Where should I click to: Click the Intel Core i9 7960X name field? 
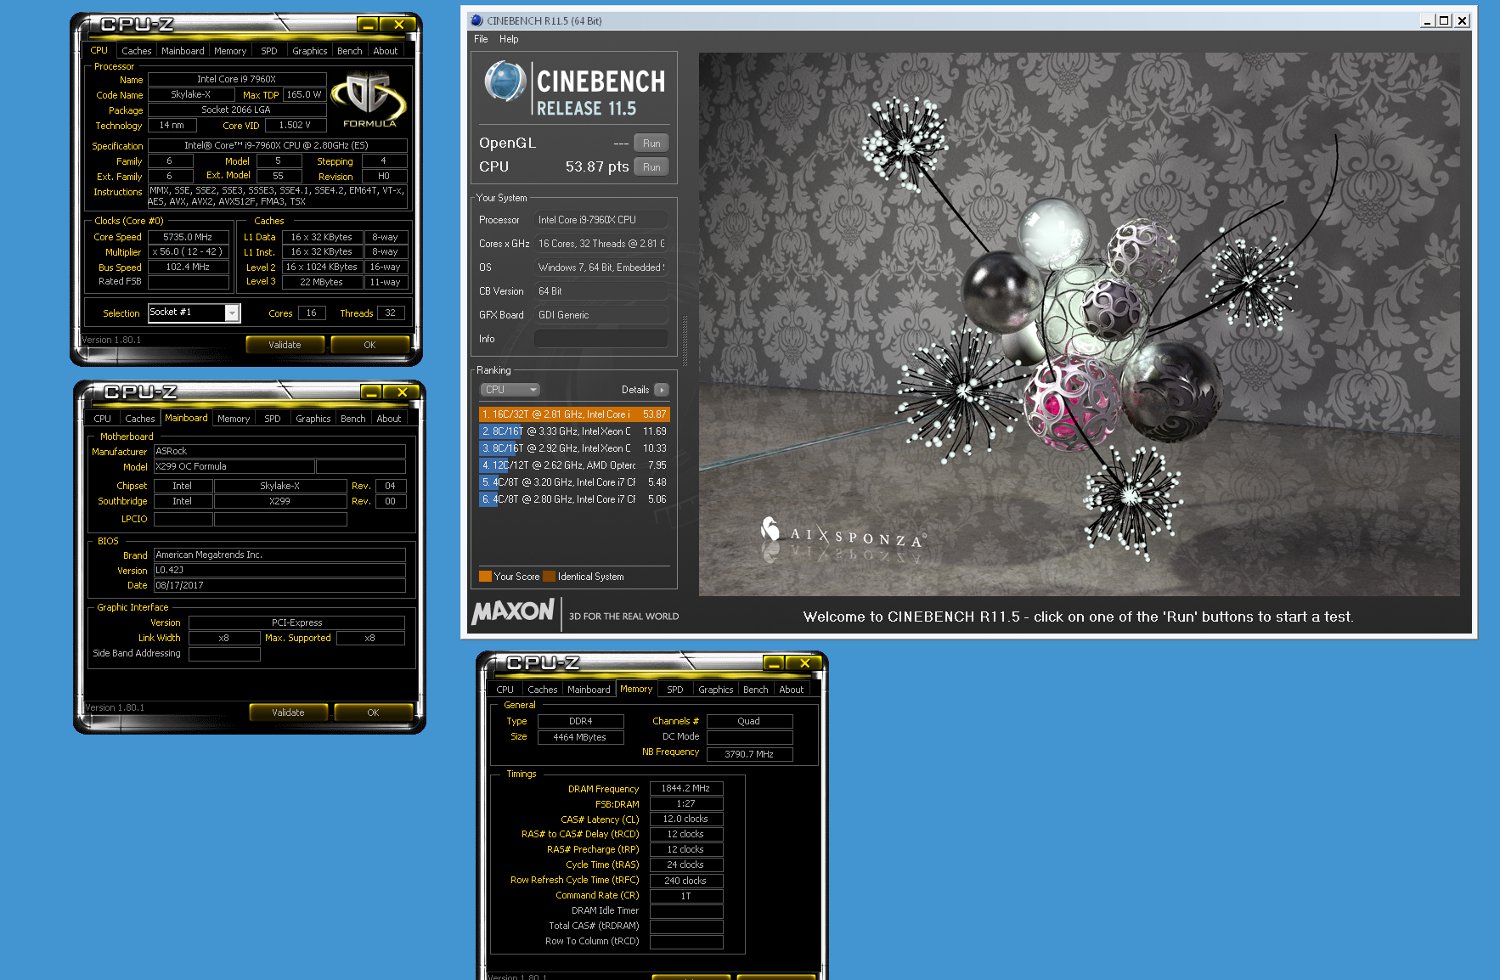coord(237,79)
